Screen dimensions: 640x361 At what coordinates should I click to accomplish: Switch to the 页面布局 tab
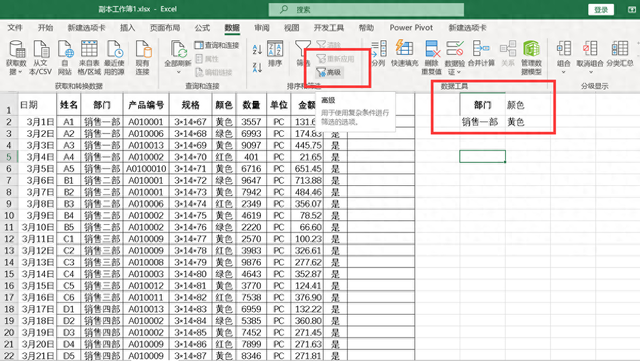(x=165, y=28)
